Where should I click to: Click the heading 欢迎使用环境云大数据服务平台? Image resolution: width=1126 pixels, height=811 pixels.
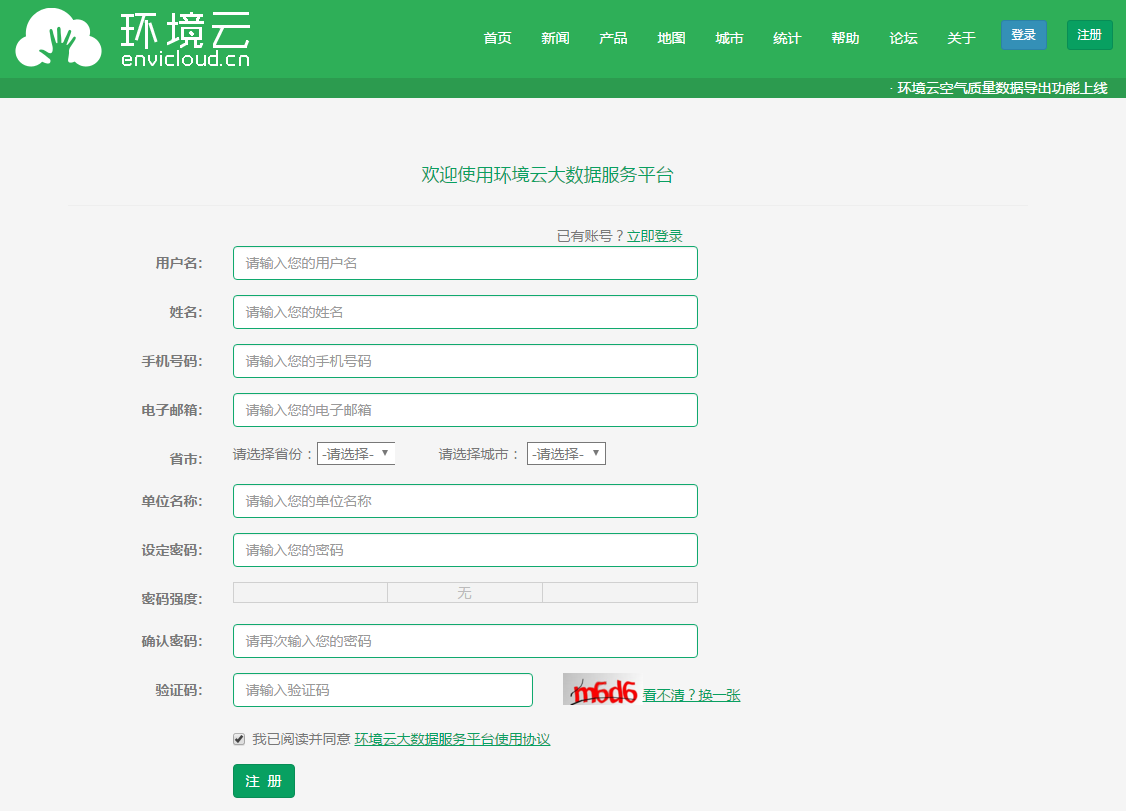click(x=547, y=175)
